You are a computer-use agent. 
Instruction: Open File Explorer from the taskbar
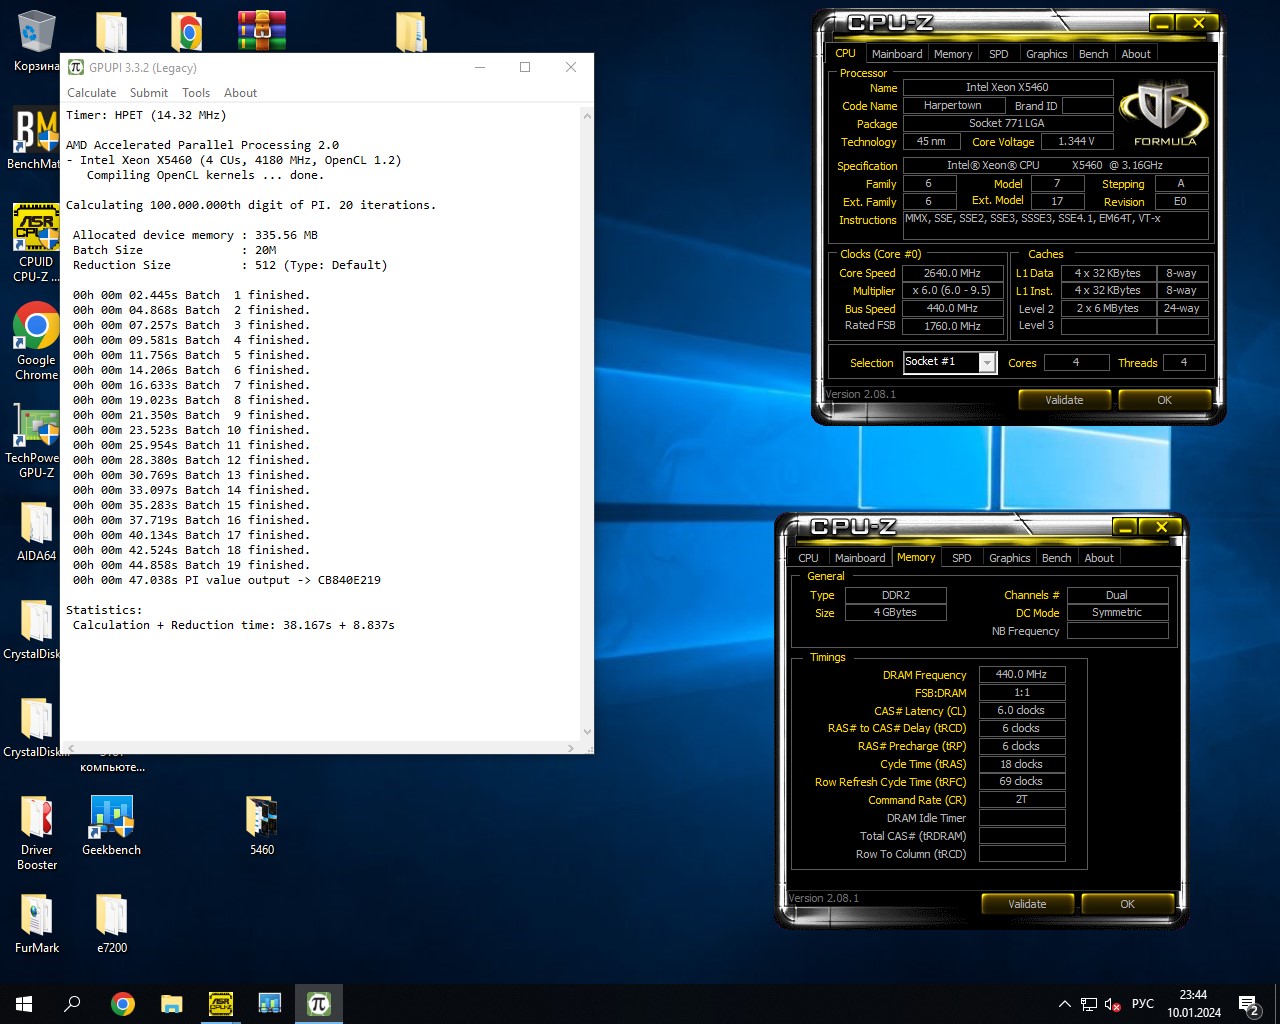coord(172,1004)
